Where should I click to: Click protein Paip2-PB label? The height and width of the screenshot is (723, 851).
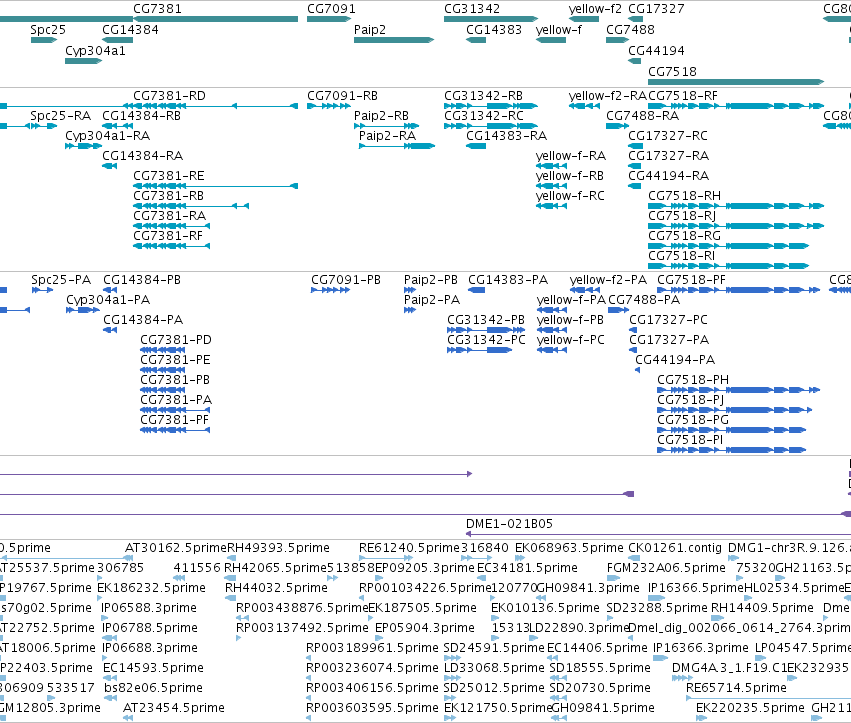[430, 280]
